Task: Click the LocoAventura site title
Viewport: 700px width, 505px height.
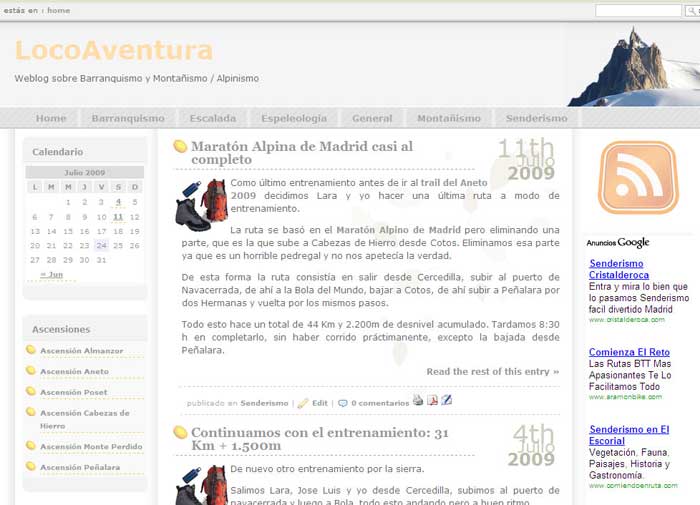Action: coord(114,51)
